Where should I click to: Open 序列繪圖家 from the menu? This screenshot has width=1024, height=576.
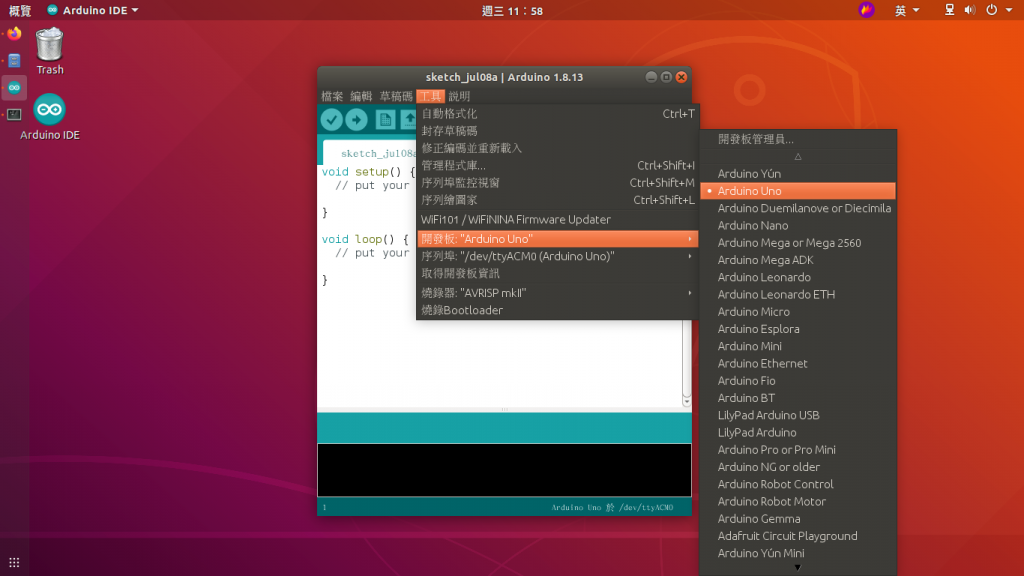[x=558, y=200]
